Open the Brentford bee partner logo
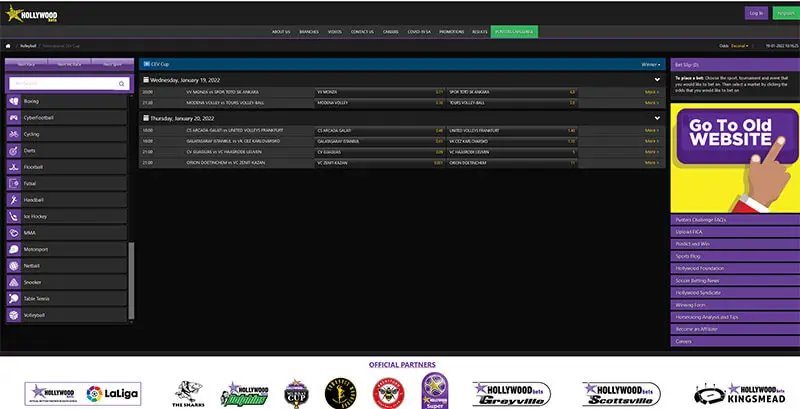 point(389,393)
